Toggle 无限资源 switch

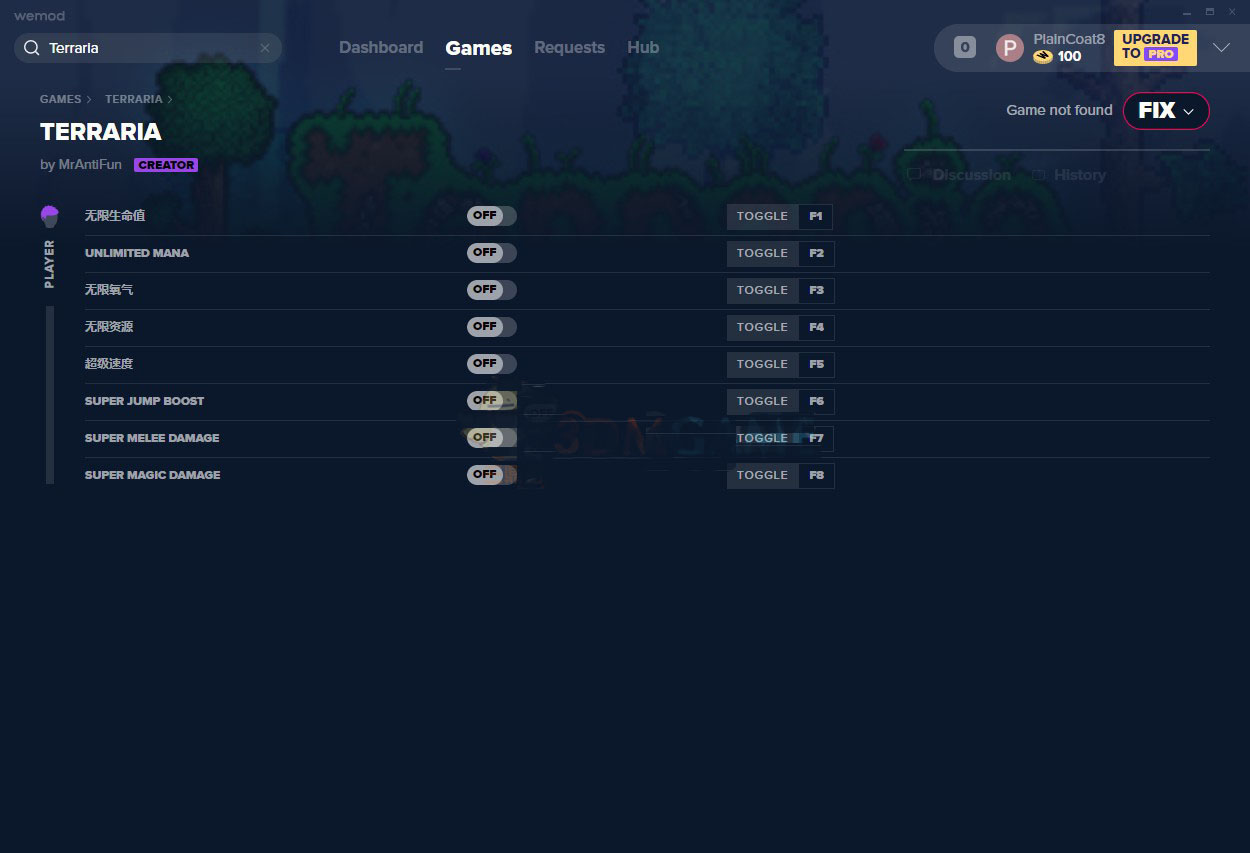coord(491,327)
